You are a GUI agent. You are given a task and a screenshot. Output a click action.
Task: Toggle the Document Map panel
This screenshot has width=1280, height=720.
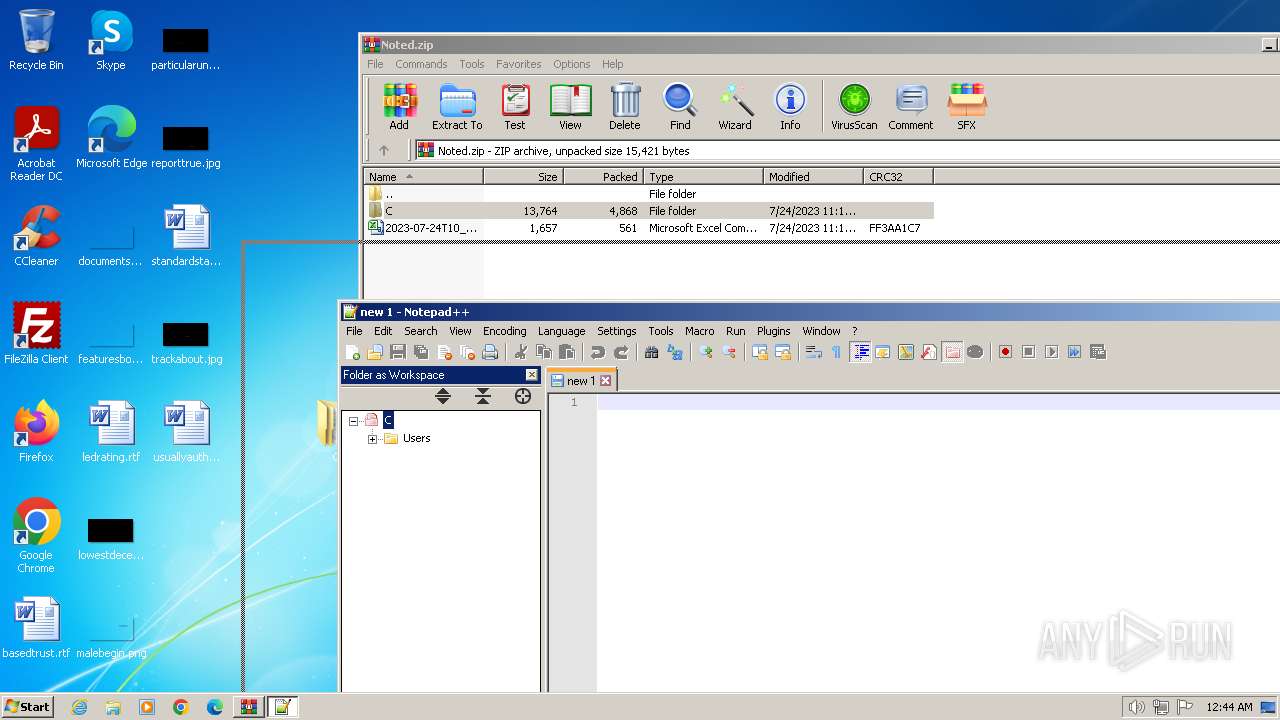(905, 352)
